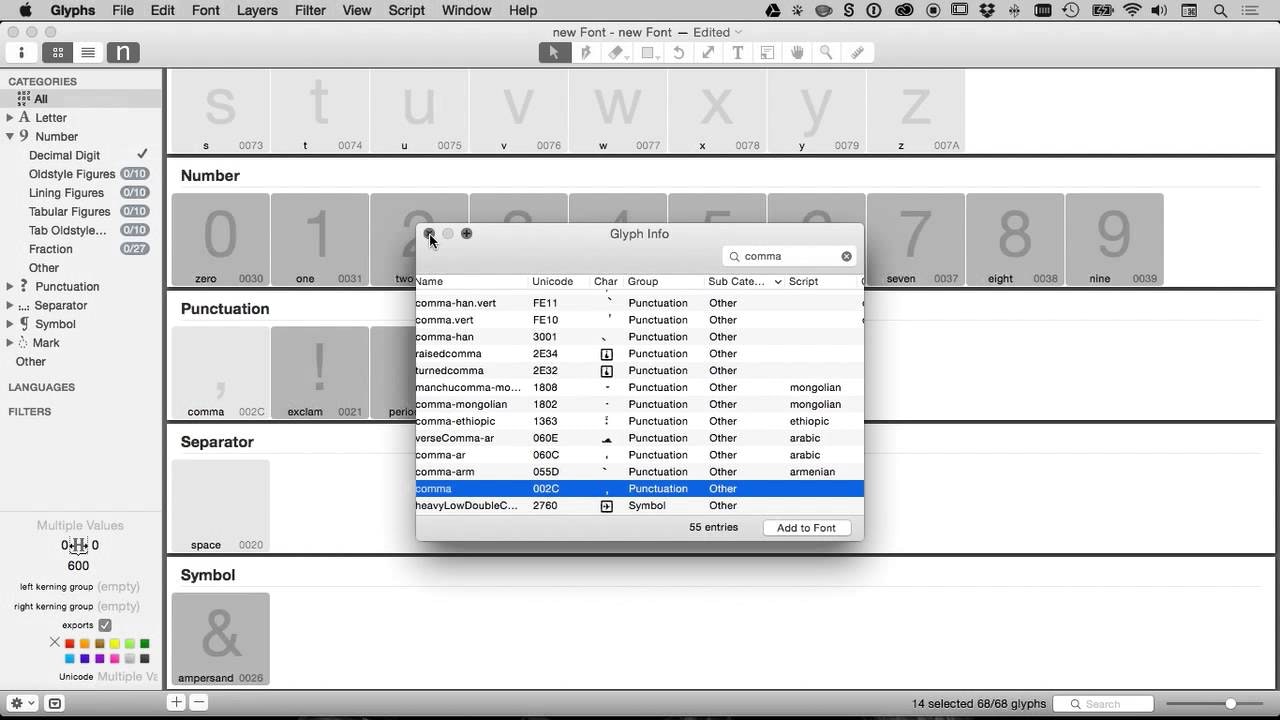
Task: Toggle Decimal Digit checkmark in sidebar
Action: (x=142, y=154)
